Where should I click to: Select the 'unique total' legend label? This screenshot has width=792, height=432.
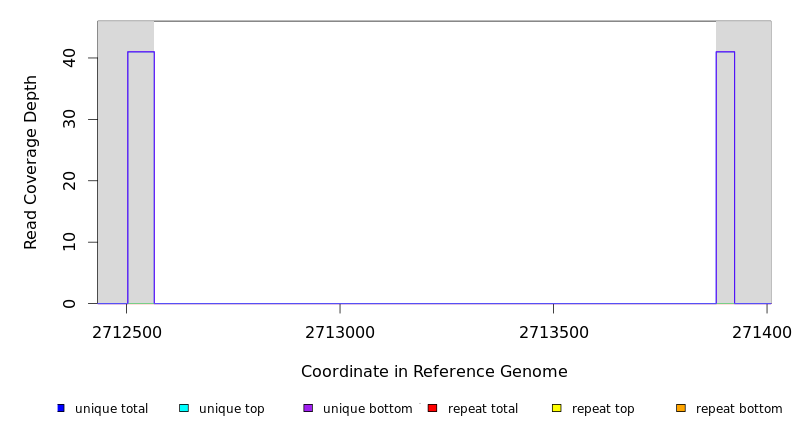111,409
